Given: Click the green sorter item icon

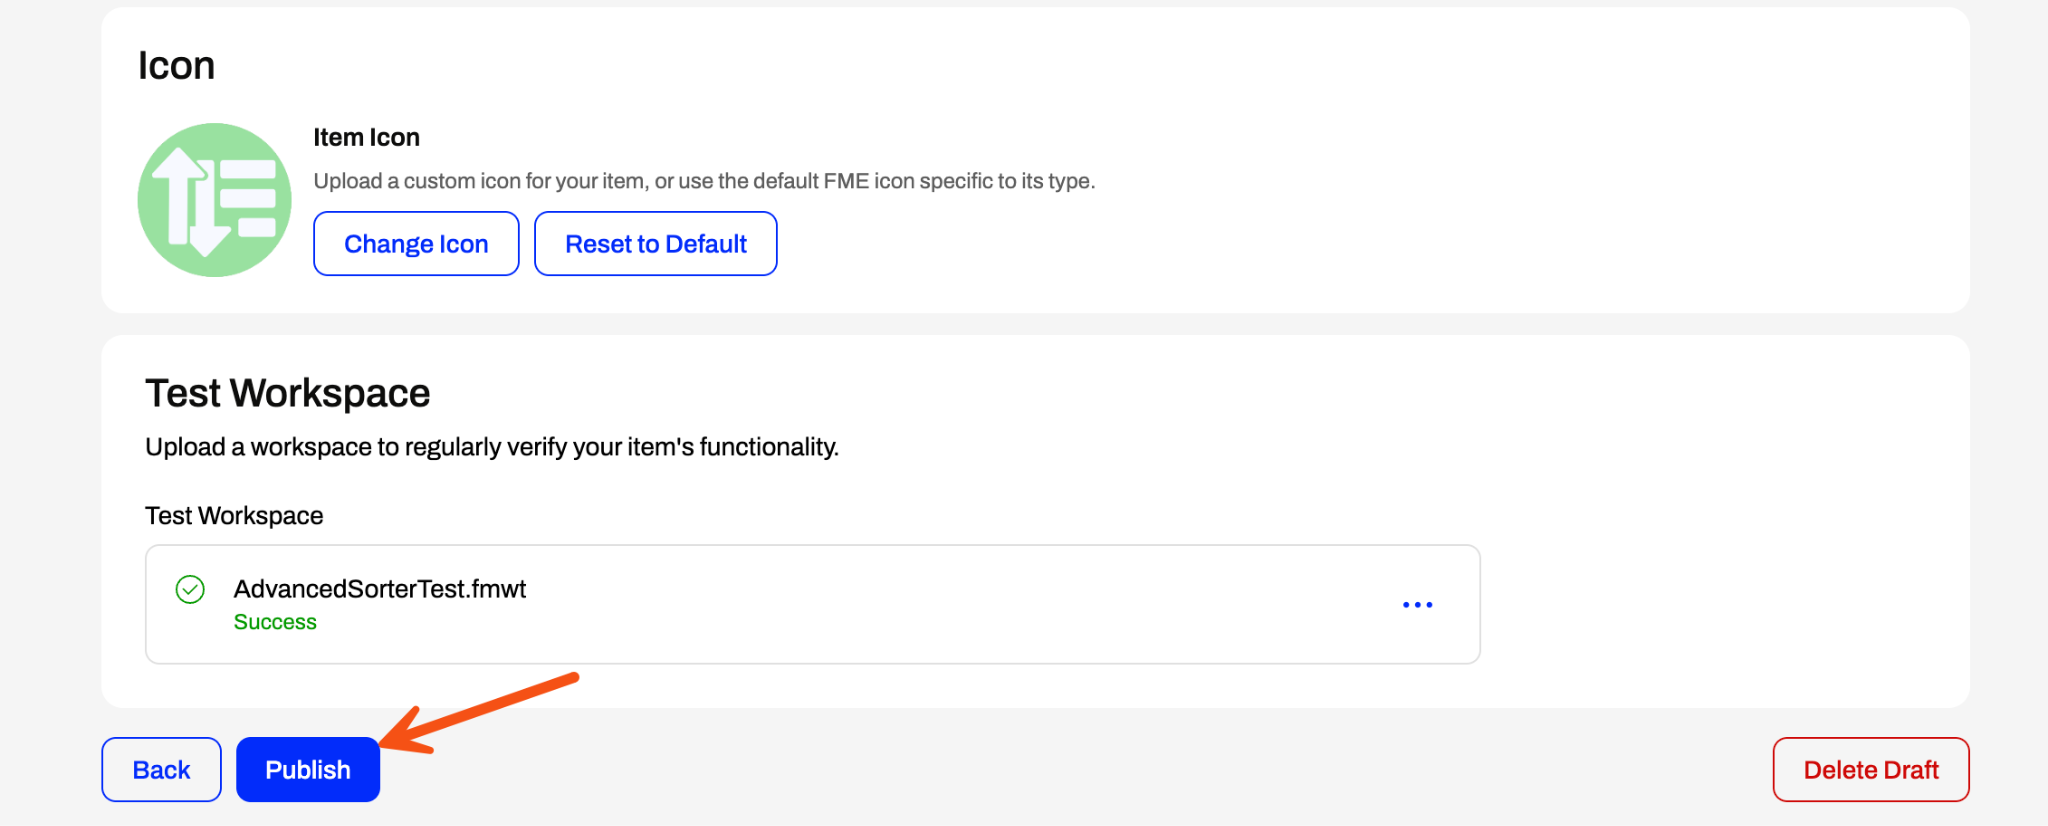Looking at the screenshot, I should [214, 200].
